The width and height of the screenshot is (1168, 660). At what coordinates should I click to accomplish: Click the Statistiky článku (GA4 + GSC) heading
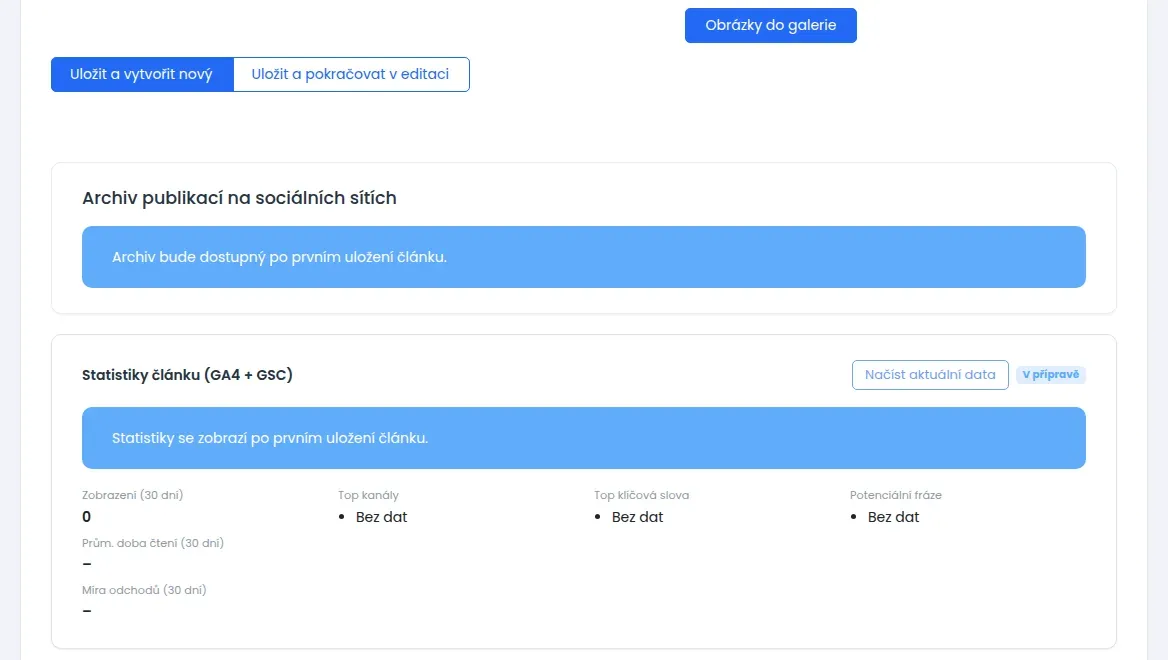coord(187,375)
